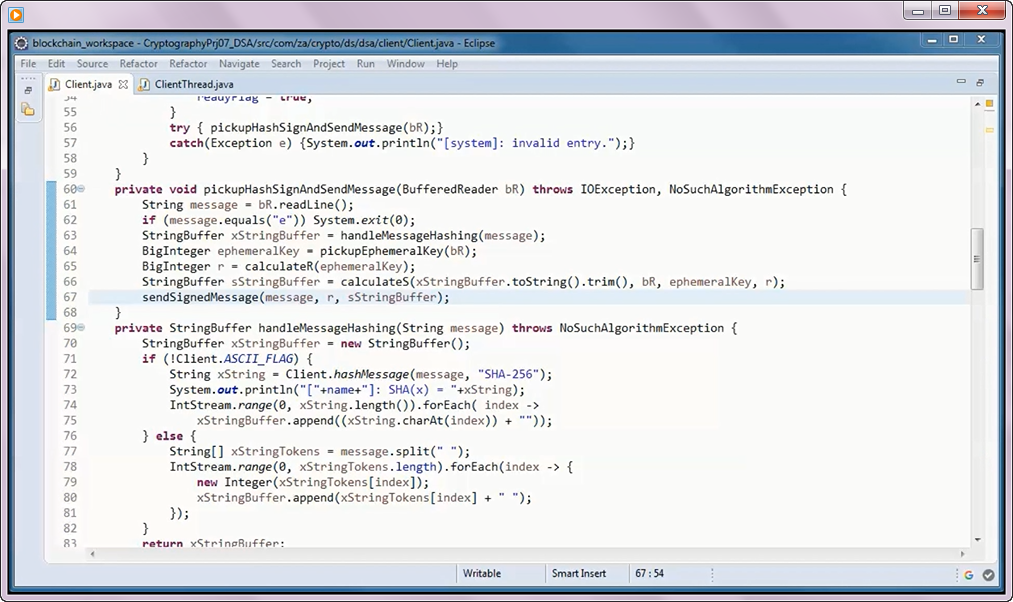
Task: Click the catch keyword on line 57
Action: pos(187,143)
